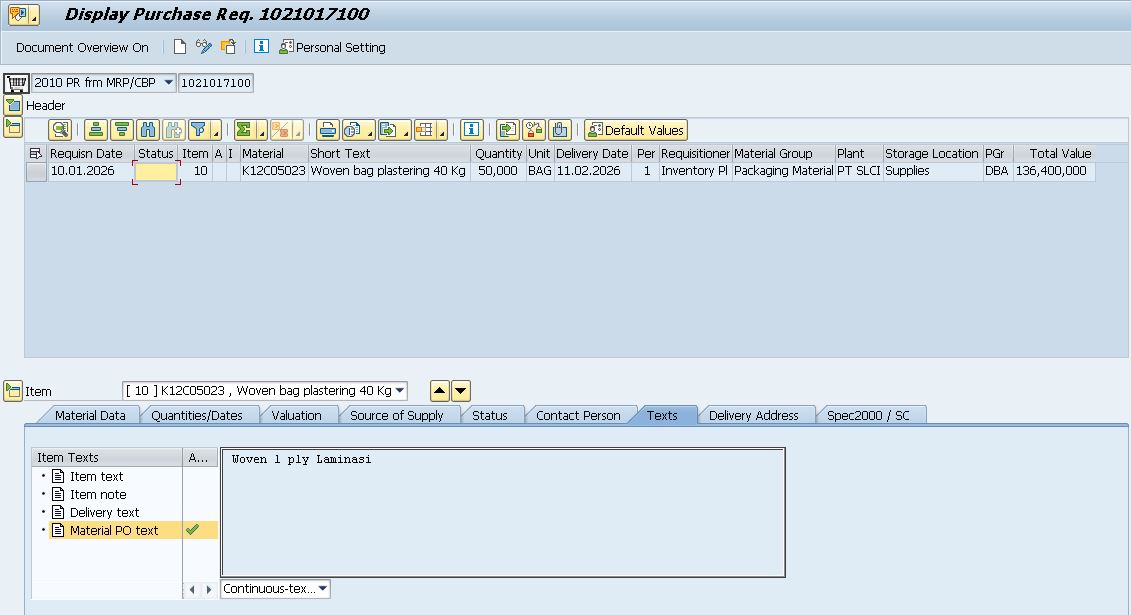Click the Print icon in grid toolbar
Screen dimensions: 1131x615
click(327, 130)
